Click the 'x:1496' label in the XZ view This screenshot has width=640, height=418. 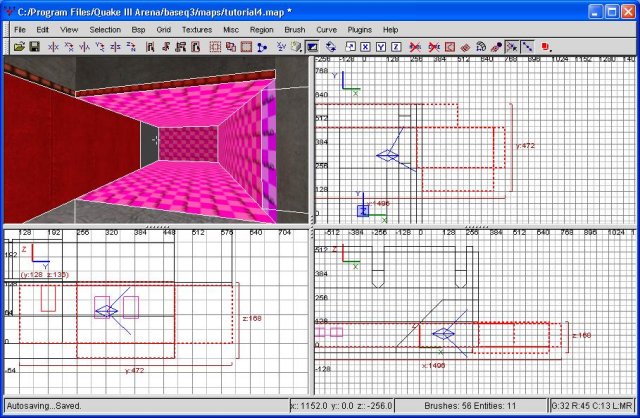point(433,366)
